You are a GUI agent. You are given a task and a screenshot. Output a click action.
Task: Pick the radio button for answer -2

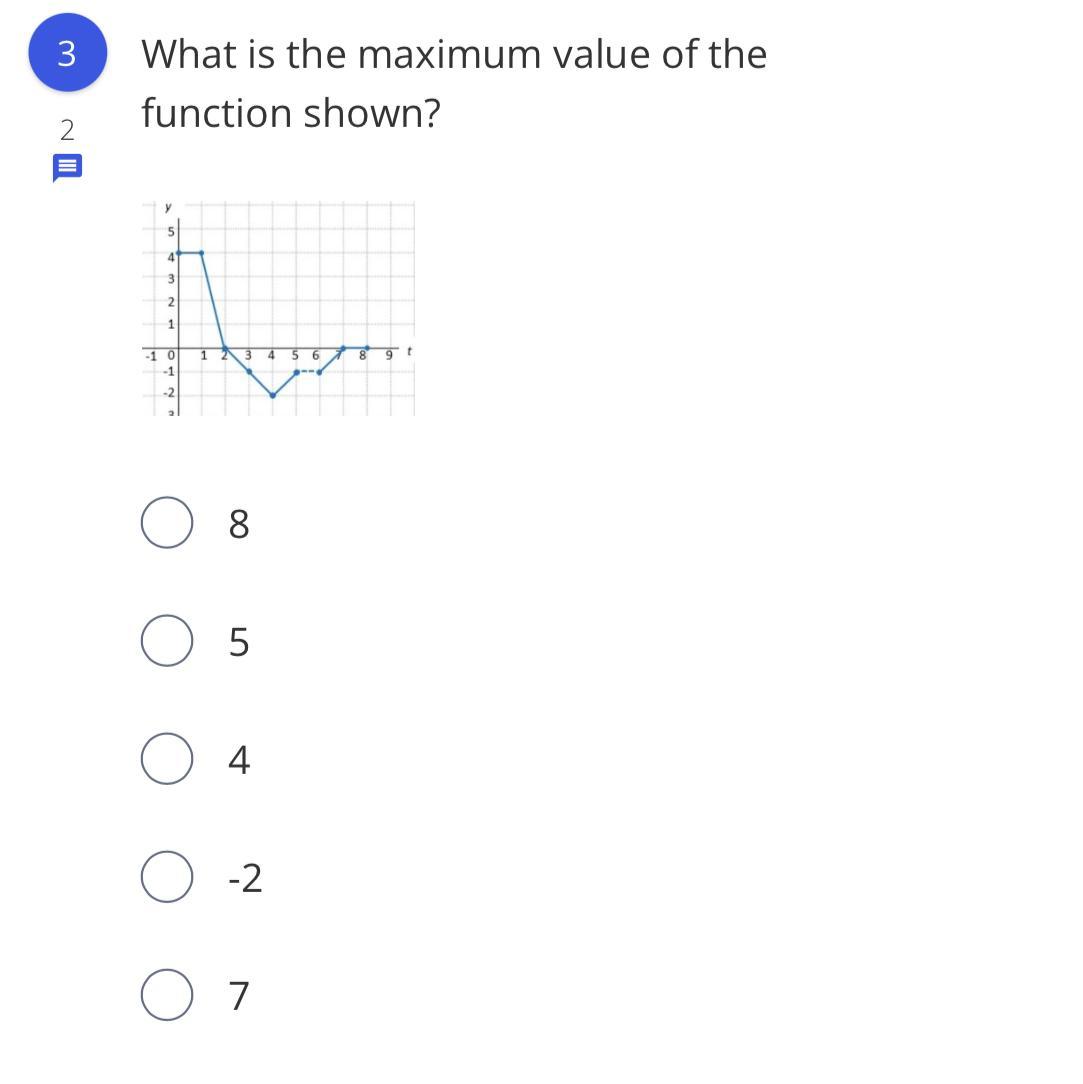click(x=167, y=877)
